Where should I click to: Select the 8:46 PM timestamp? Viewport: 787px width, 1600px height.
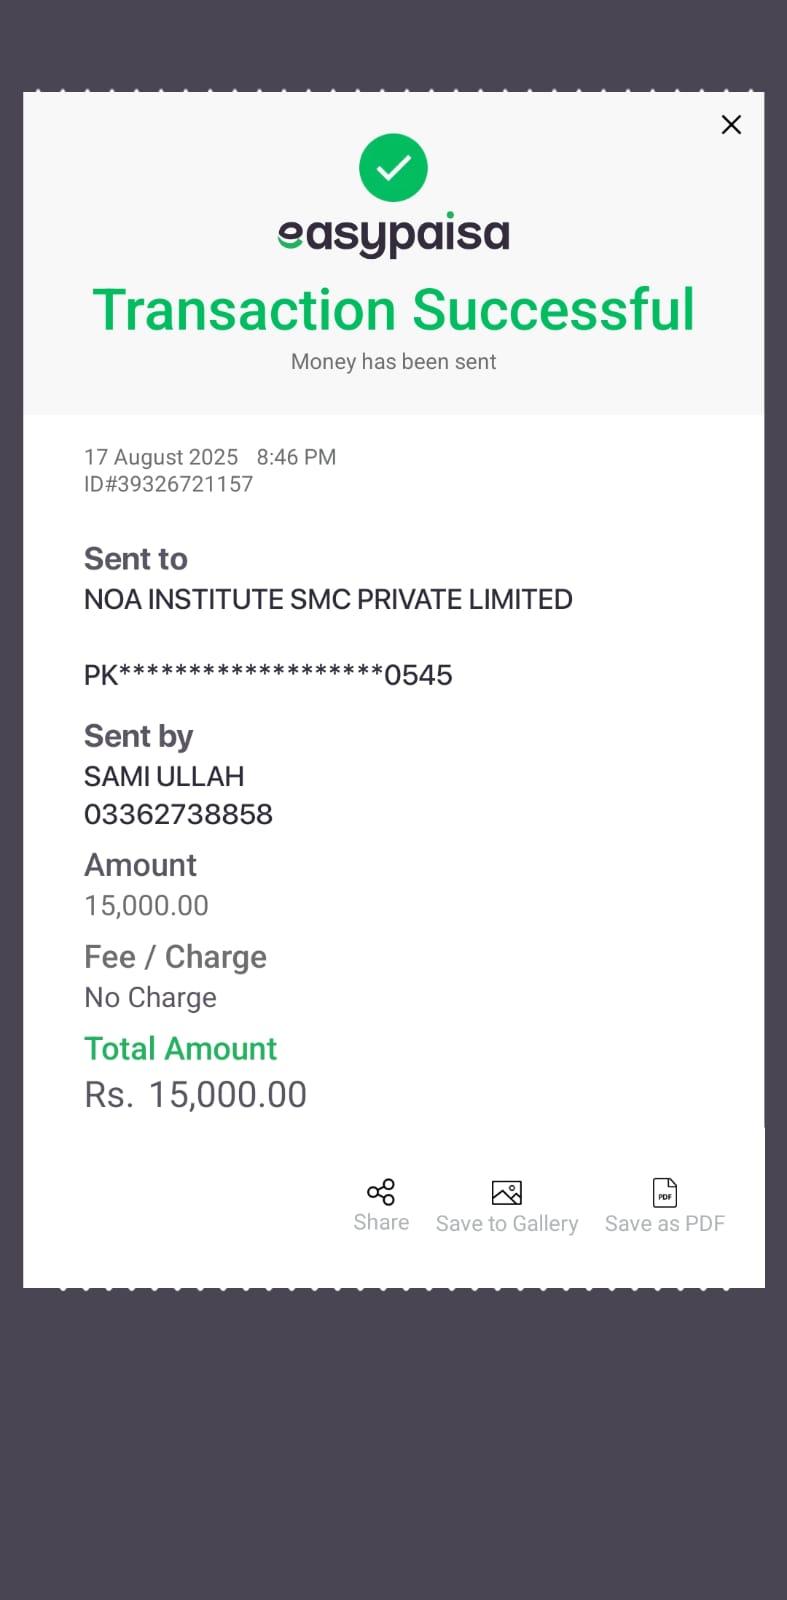pos(296,457)
